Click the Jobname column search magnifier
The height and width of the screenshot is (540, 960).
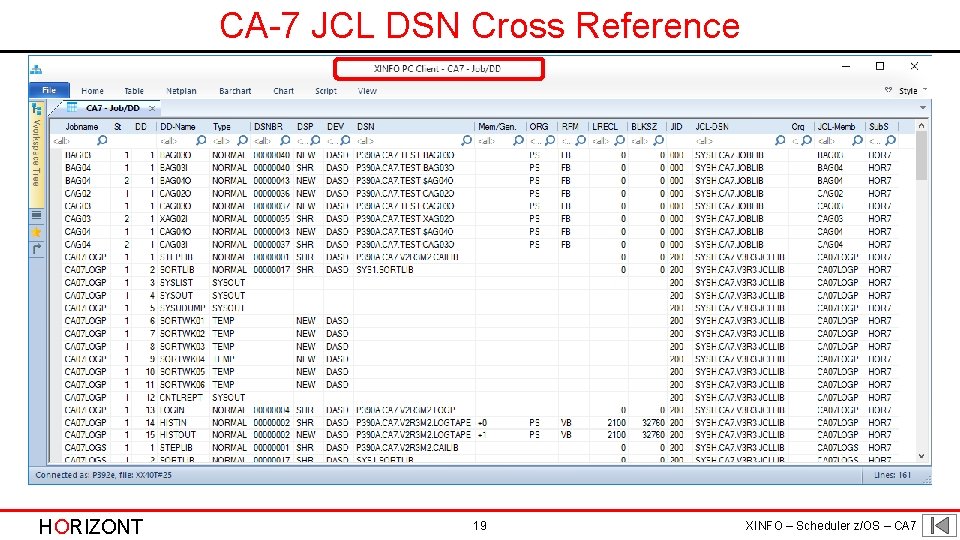click(x=102, y=141)
